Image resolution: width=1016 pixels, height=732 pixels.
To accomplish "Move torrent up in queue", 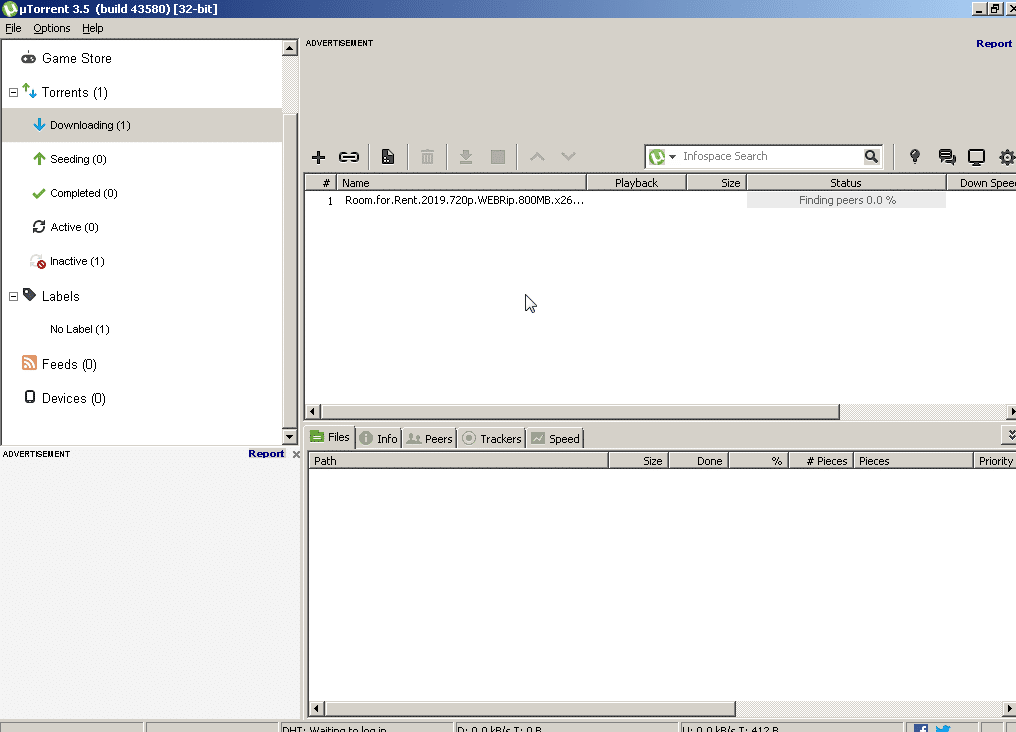I will (537, 156).
